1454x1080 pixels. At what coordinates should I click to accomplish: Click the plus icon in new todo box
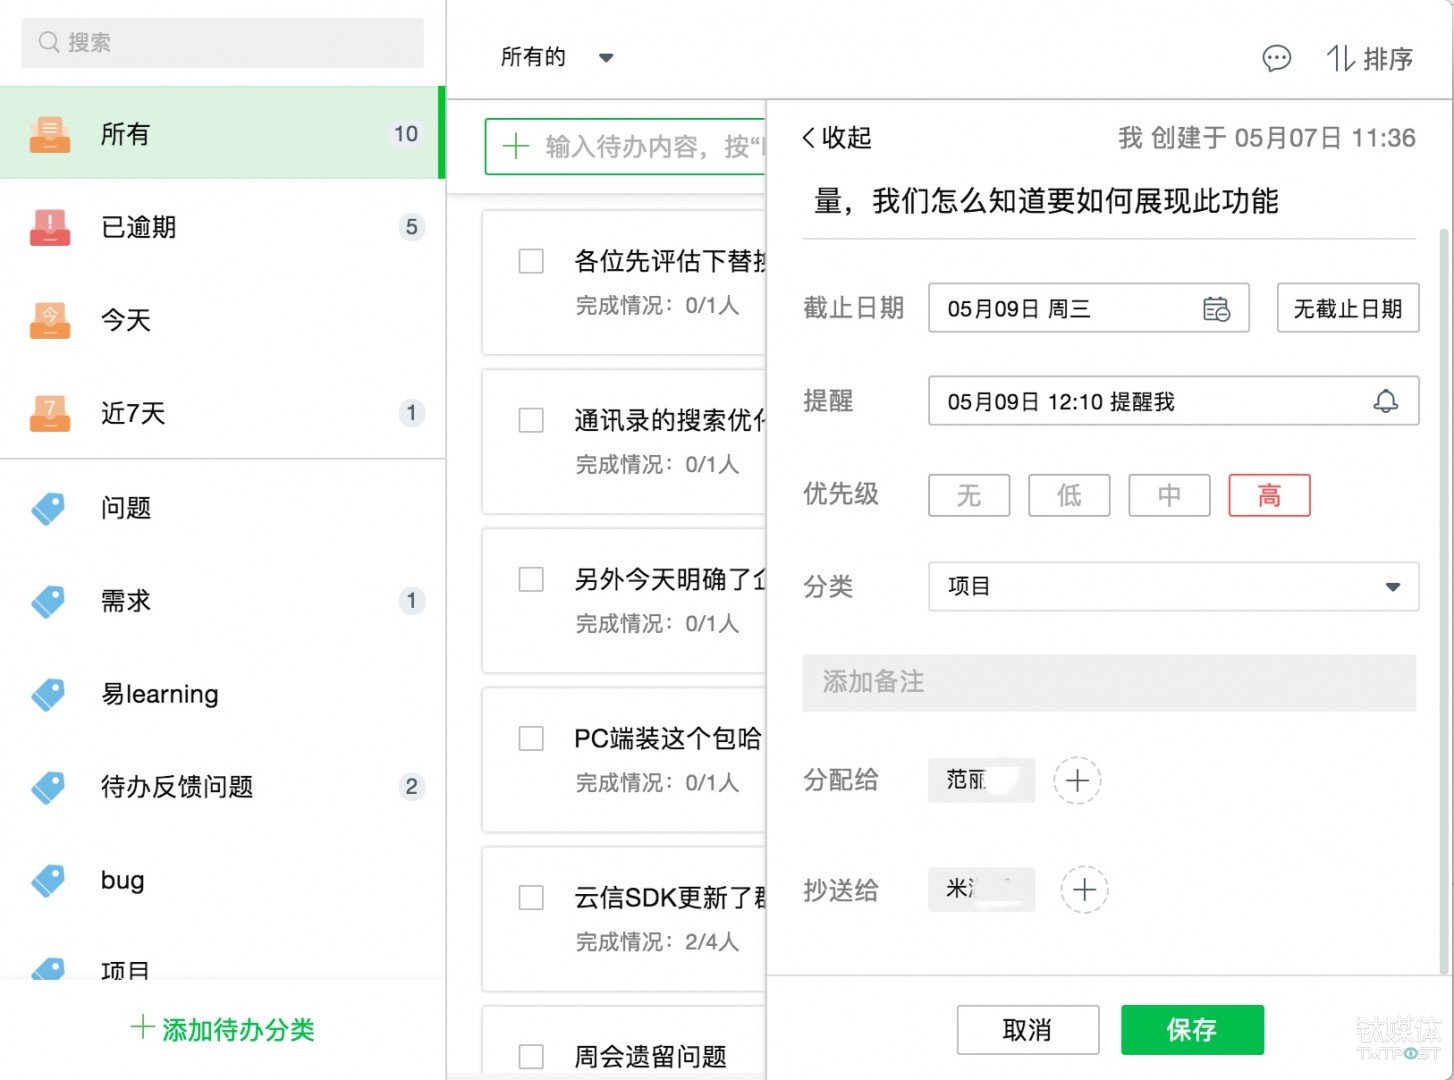(x=515, y=147)
